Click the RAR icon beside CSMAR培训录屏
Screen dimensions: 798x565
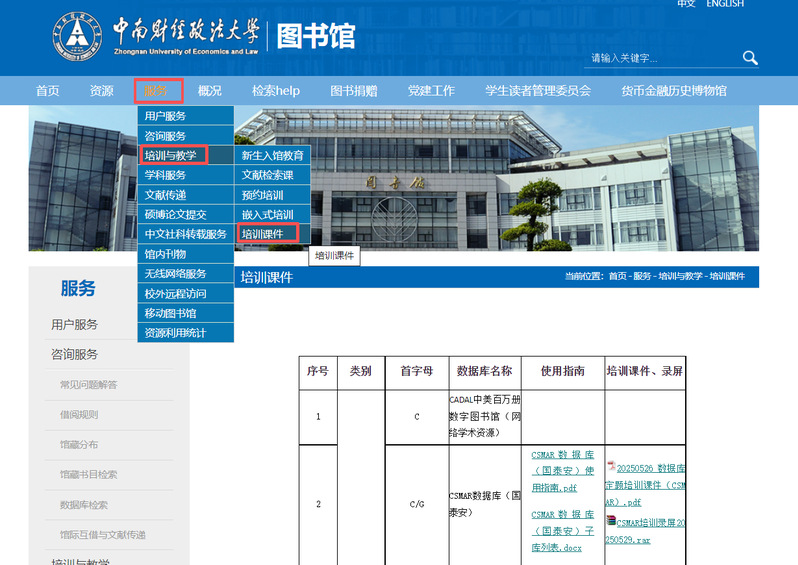[611, 520]
